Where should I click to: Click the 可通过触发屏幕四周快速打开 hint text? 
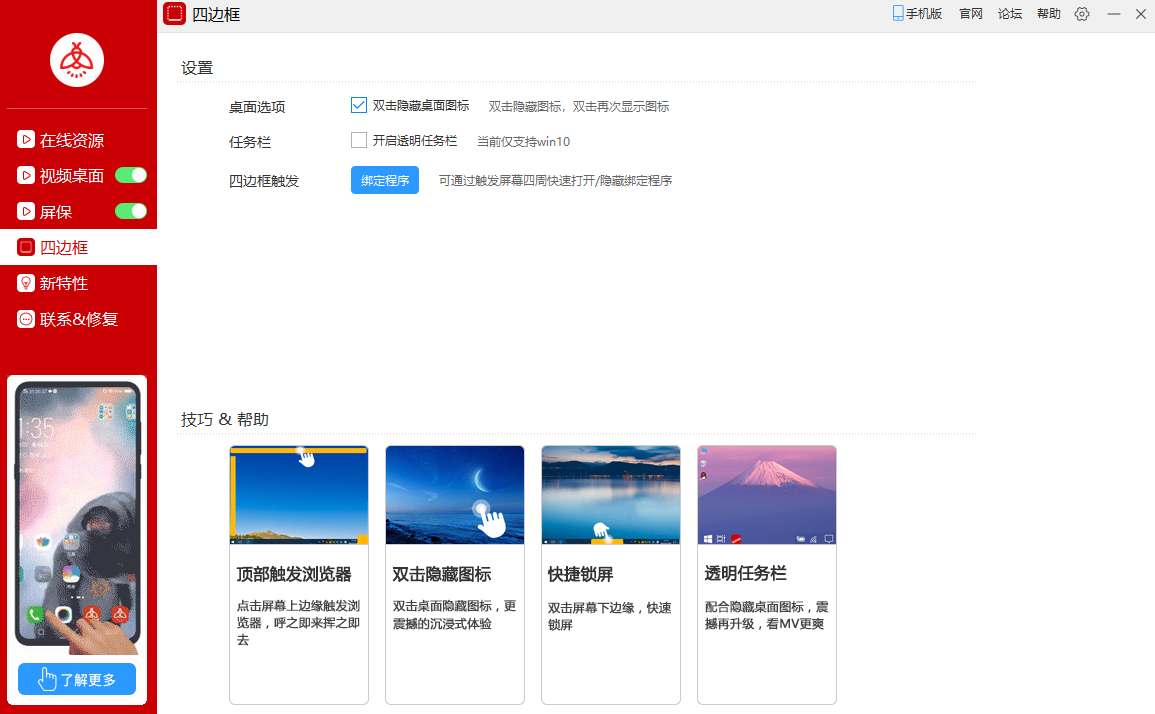pos(555,181)
